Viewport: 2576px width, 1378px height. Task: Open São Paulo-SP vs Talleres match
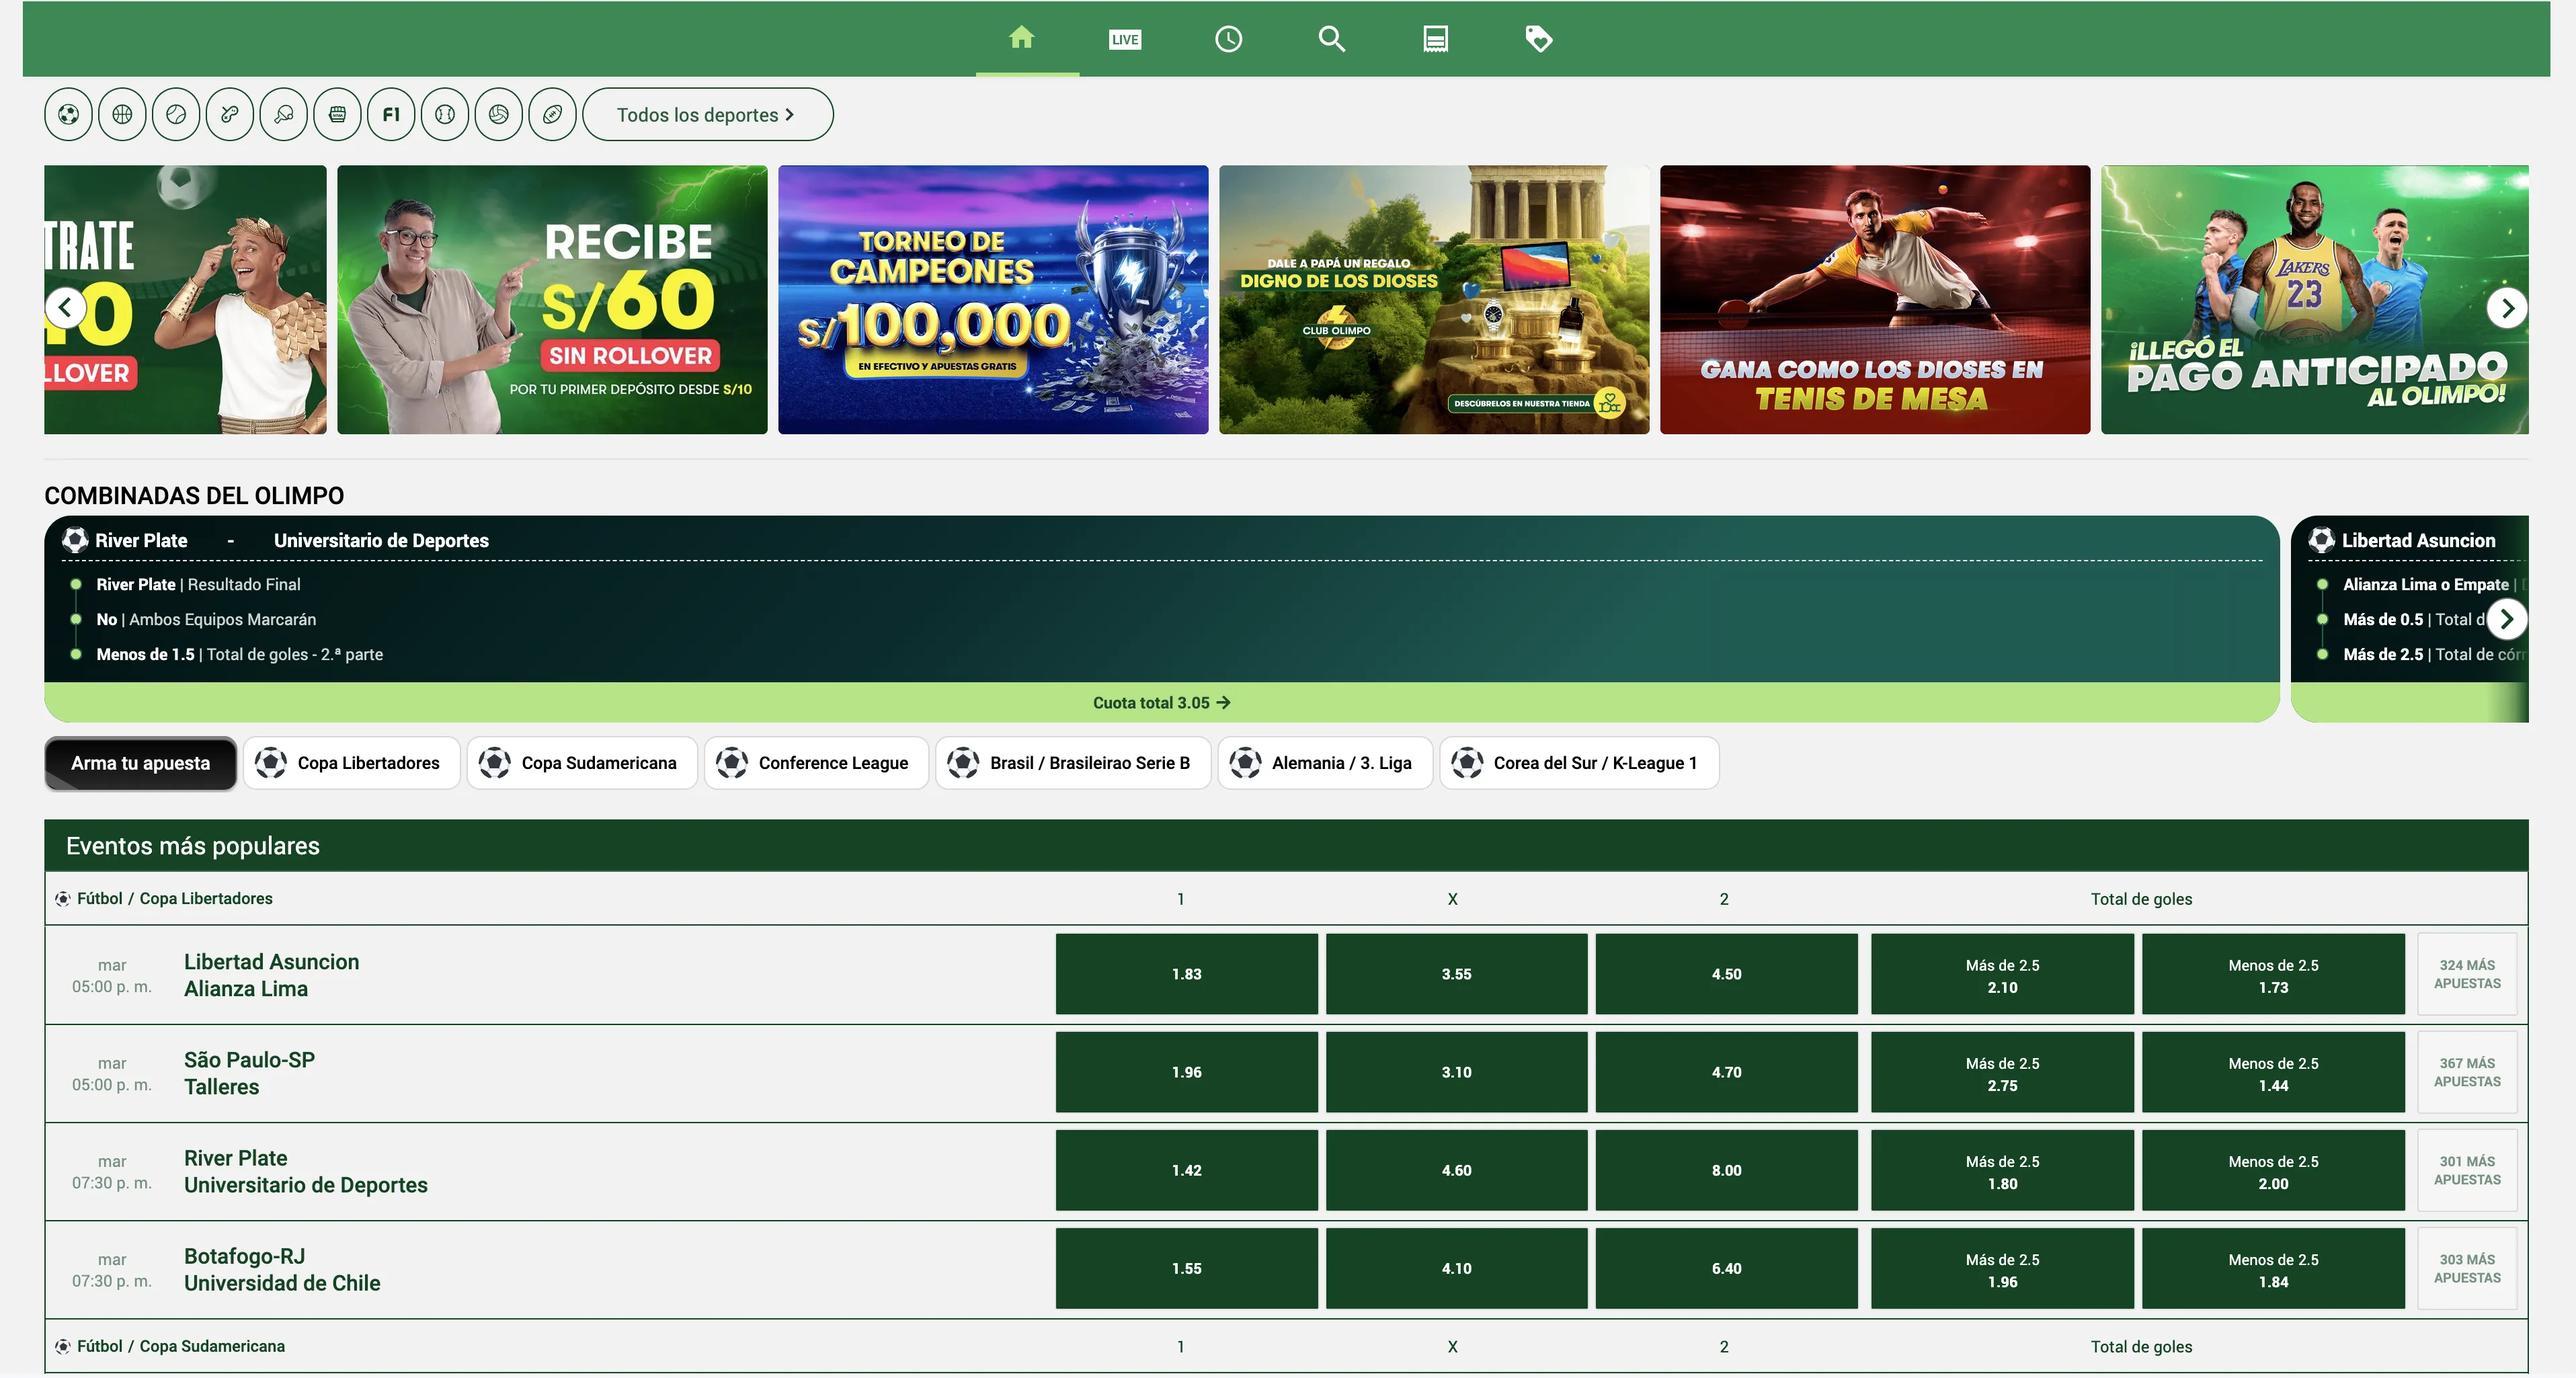point(249,1073)
